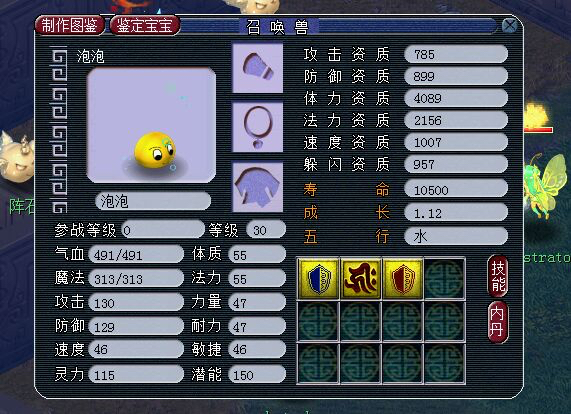Open the pet collar equipment slot
The image size is (571, 414).
click(x=257, y=68)
